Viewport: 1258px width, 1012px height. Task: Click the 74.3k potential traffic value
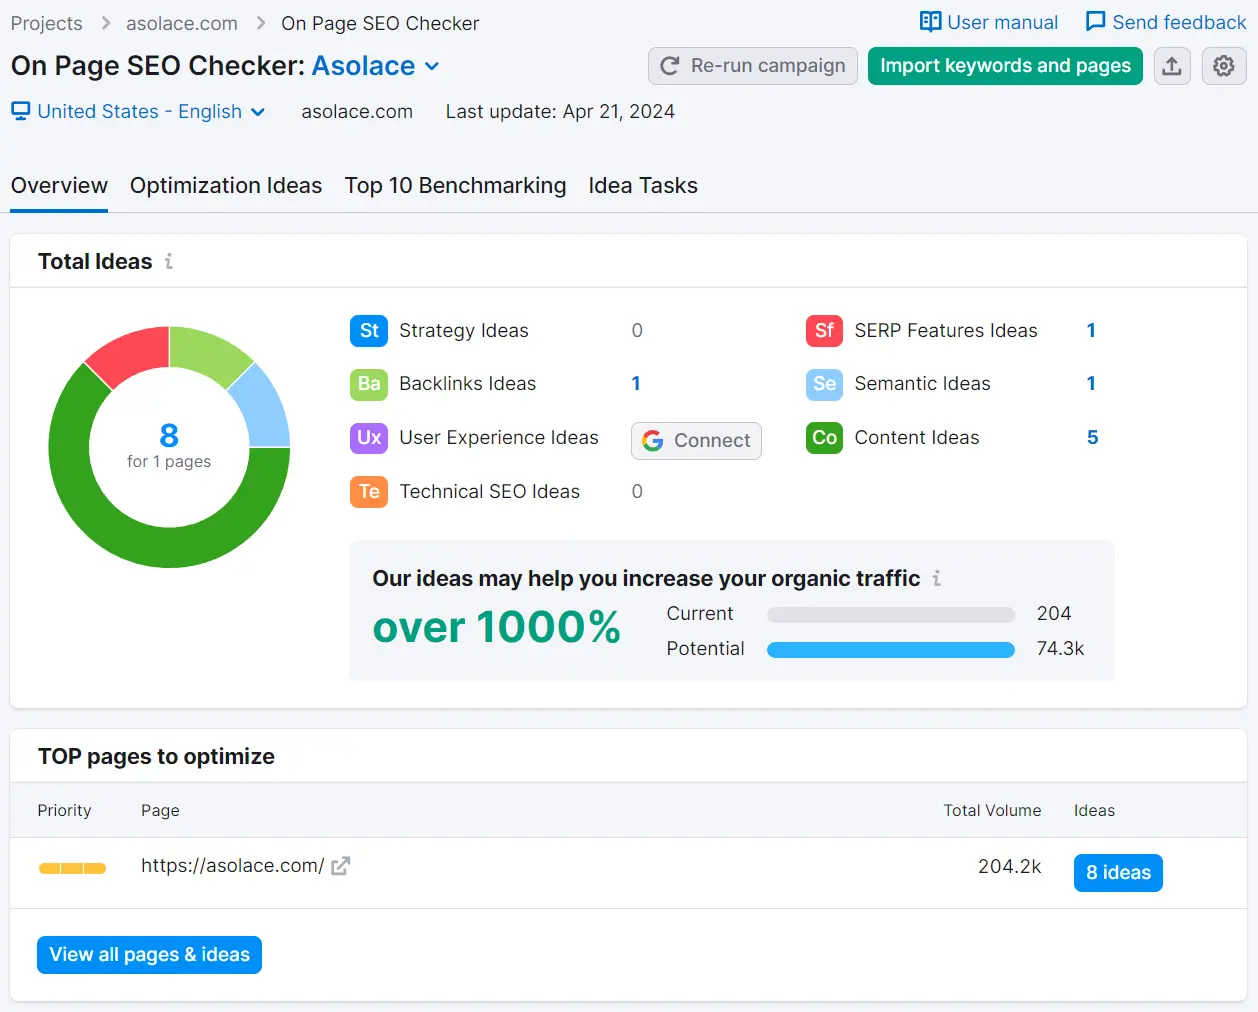coord(1060,649)
